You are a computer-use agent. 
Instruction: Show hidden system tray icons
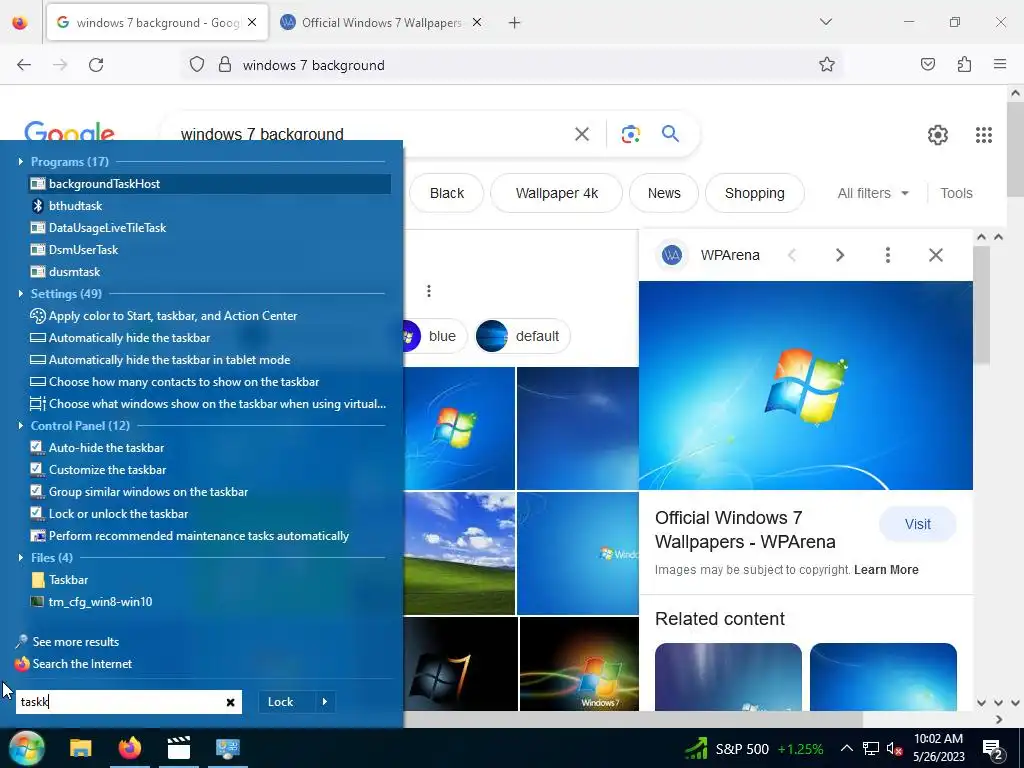click(x=846, y=748)
